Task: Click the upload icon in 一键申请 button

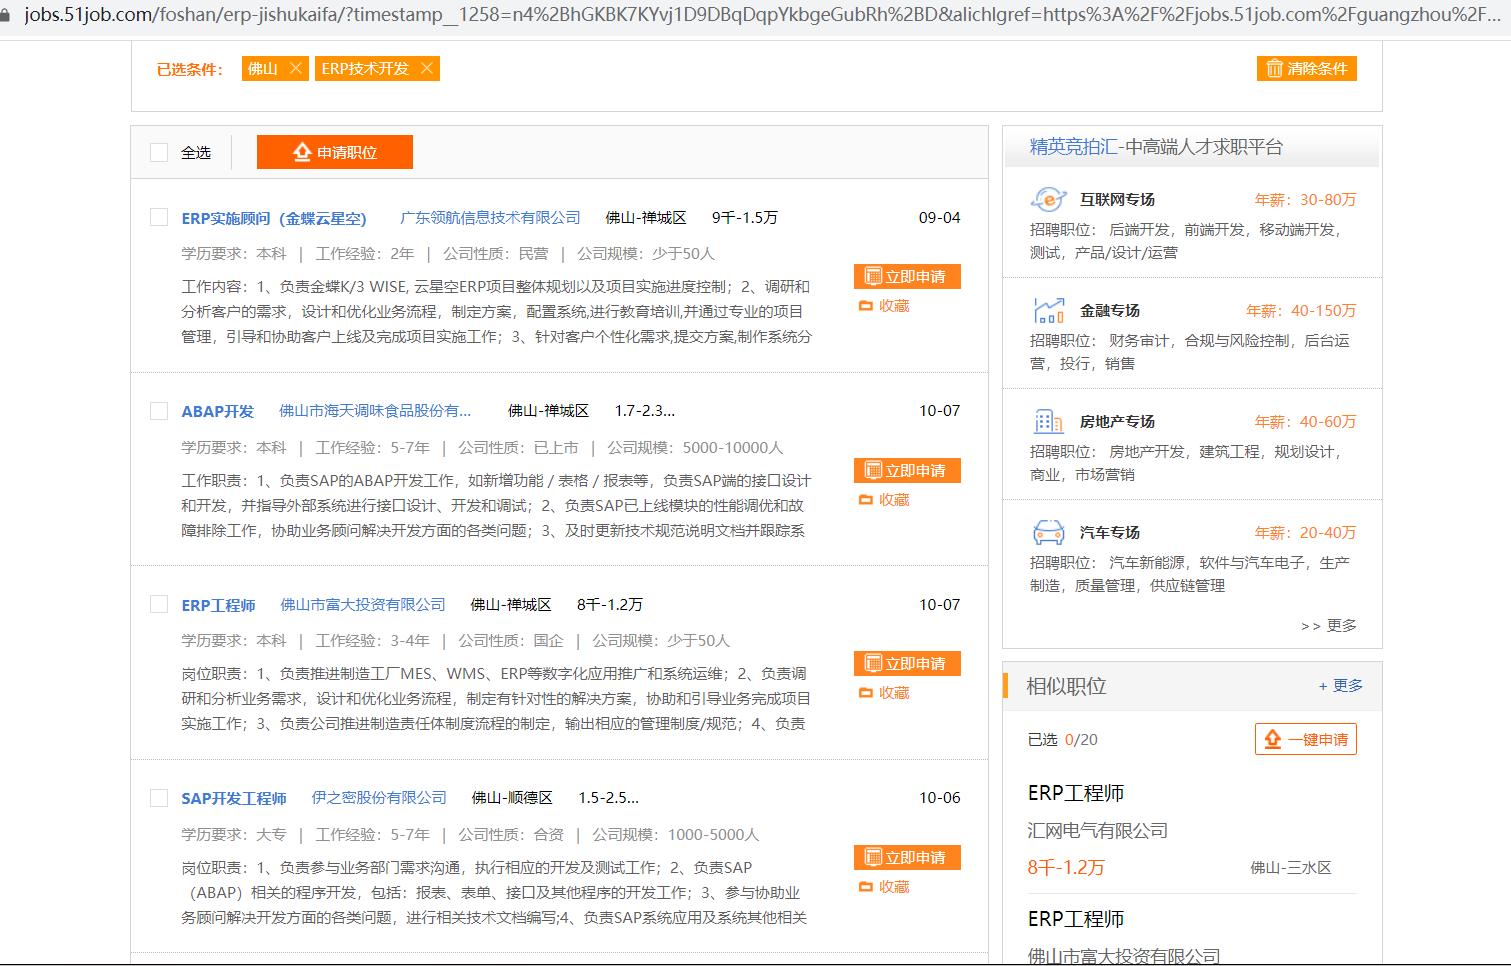Action: [x=1272, y=739]
